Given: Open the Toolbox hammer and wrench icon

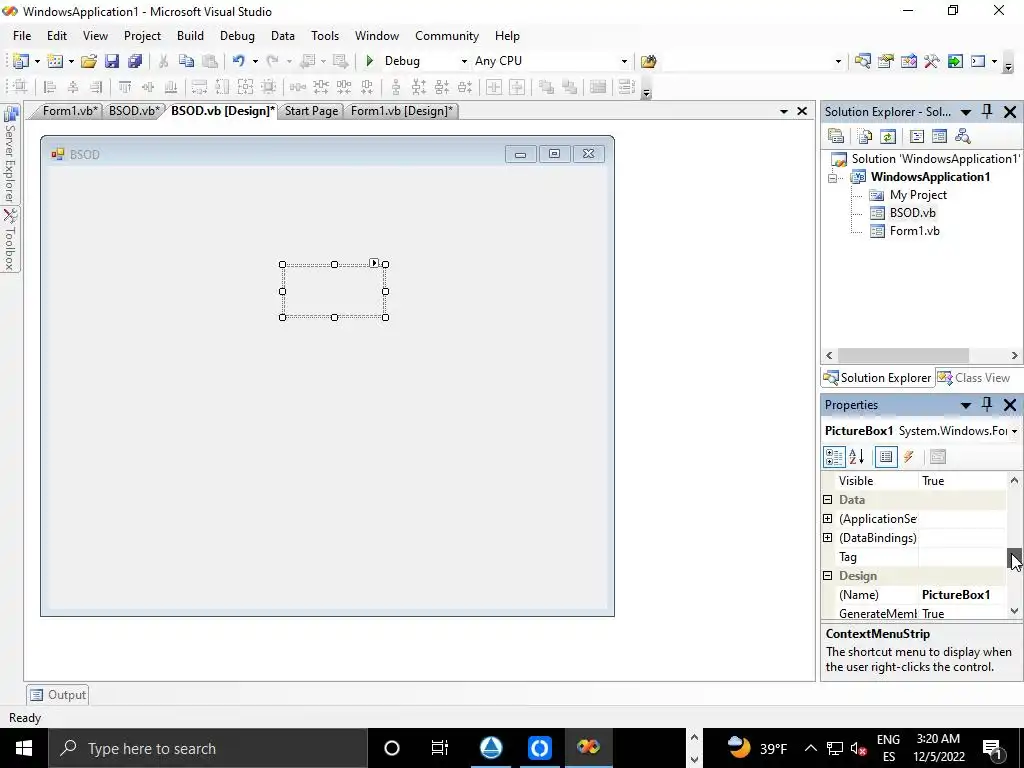Looking at the screenshot, I should tap(931, 61).
